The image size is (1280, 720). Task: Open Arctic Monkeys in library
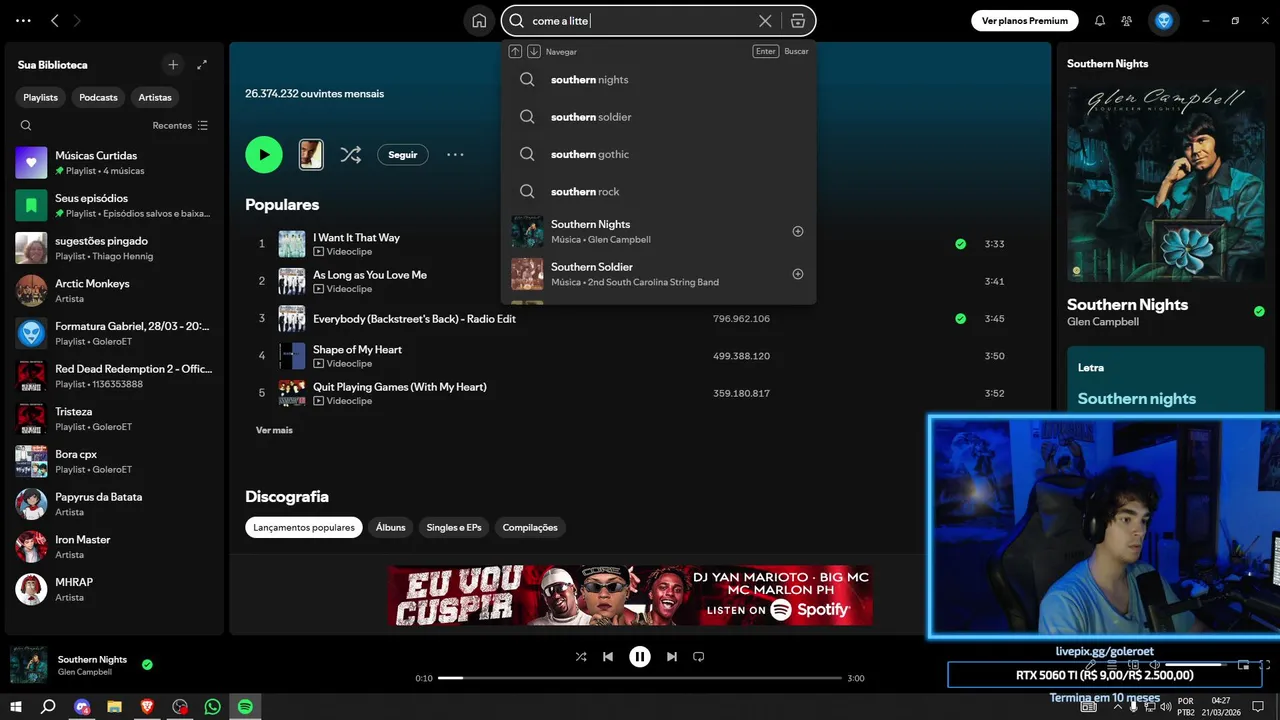114,290
